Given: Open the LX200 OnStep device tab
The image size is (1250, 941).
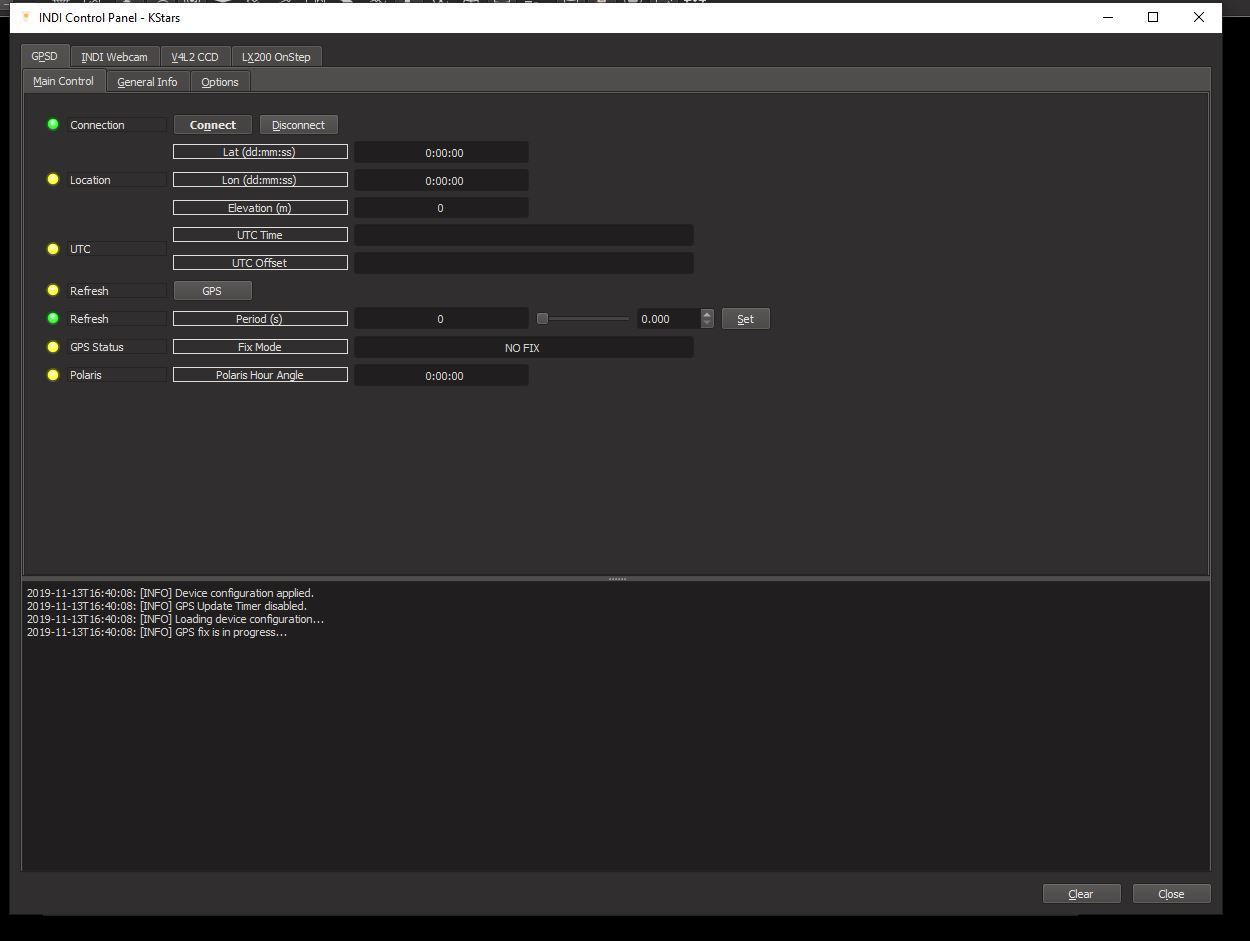Looking at the screenshot, I should [x=276, y=57].
